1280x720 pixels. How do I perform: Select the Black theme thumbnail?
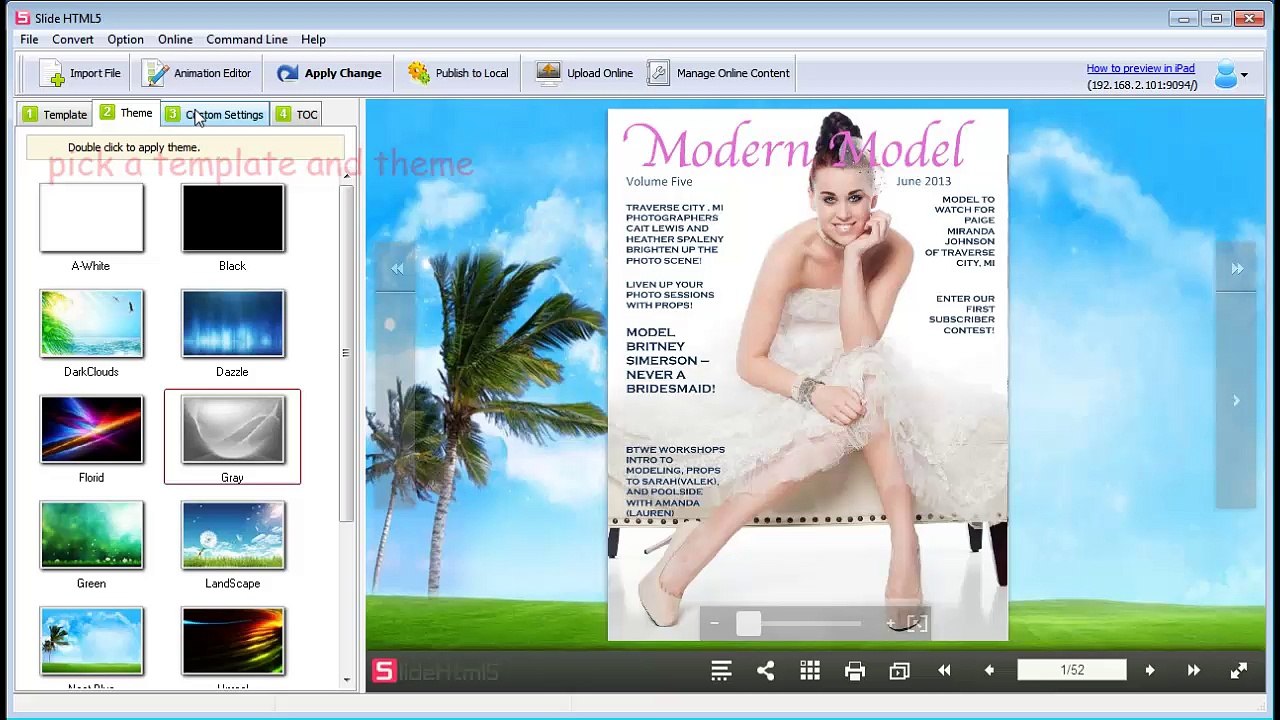[x=233, y=218]
